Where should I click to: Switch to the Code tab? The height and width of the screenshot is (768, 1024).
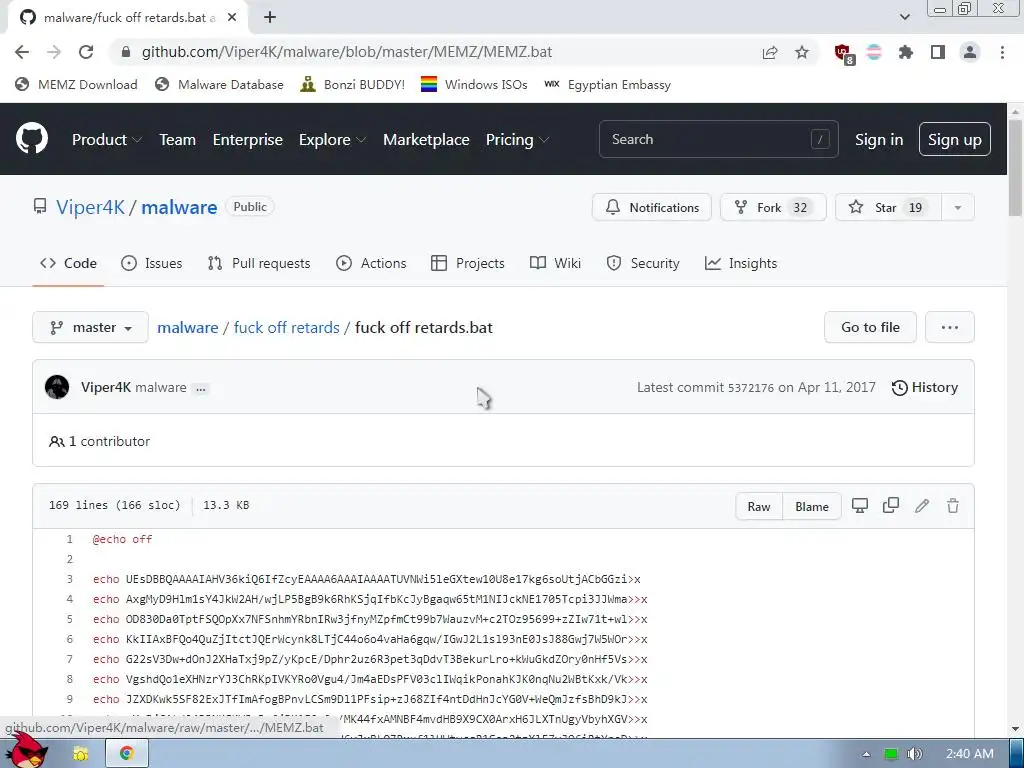click(x=68, y=263)
